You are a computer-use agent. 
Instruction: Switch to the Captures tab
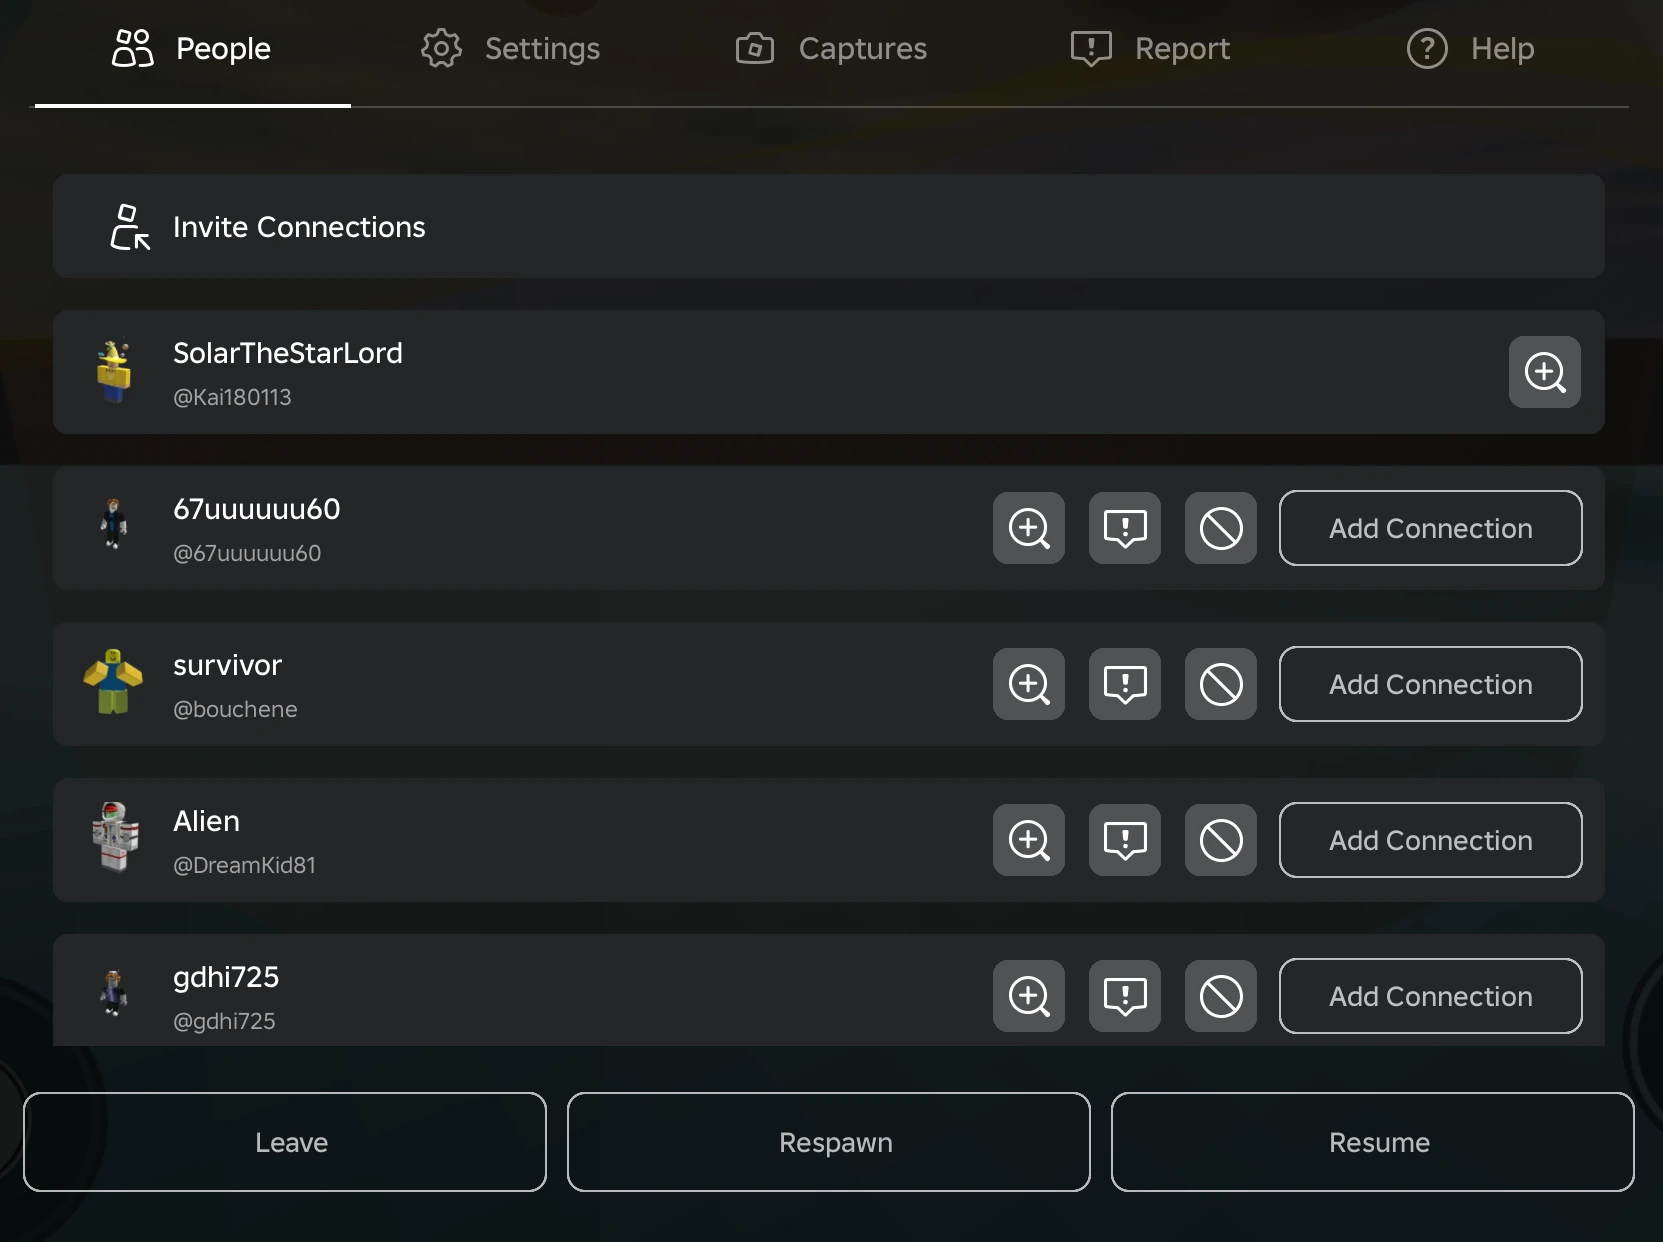pos(831,49)
